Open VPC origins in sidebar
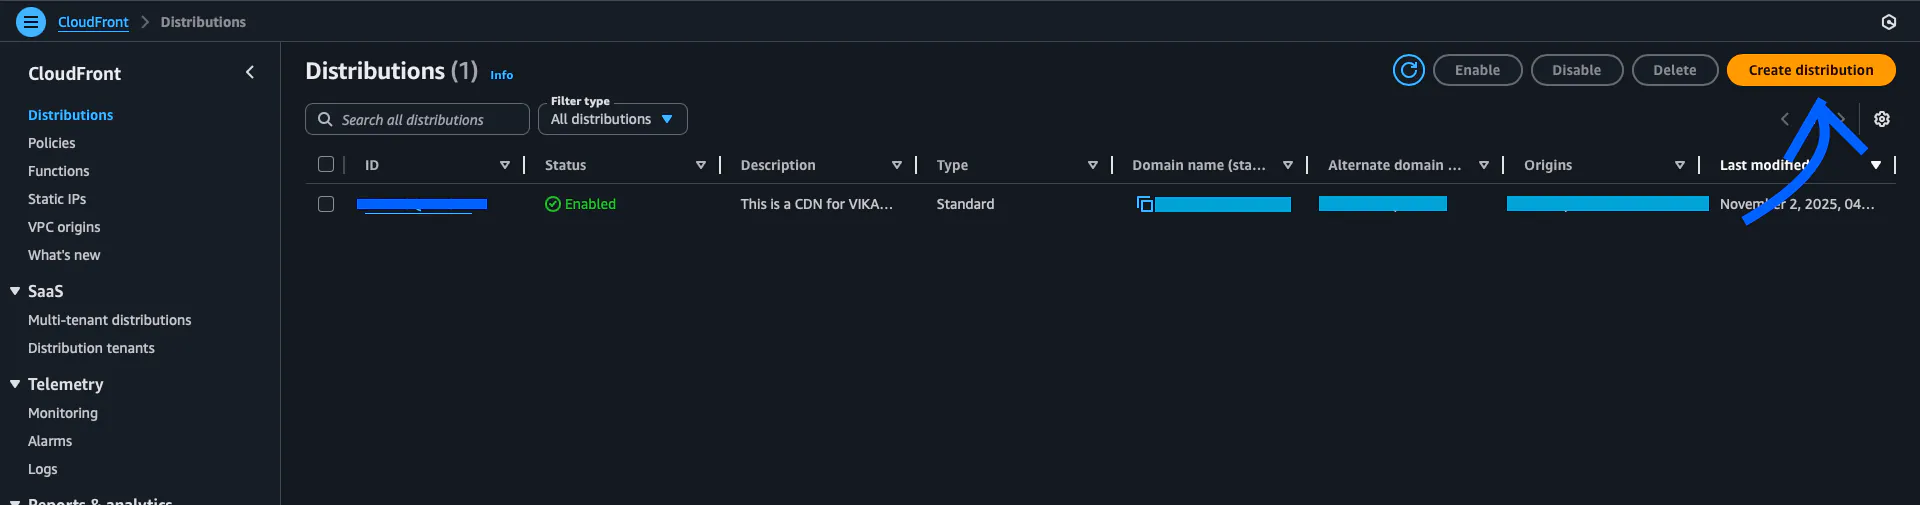This screenshot has width=1920, height=505. tap(64, 227)
